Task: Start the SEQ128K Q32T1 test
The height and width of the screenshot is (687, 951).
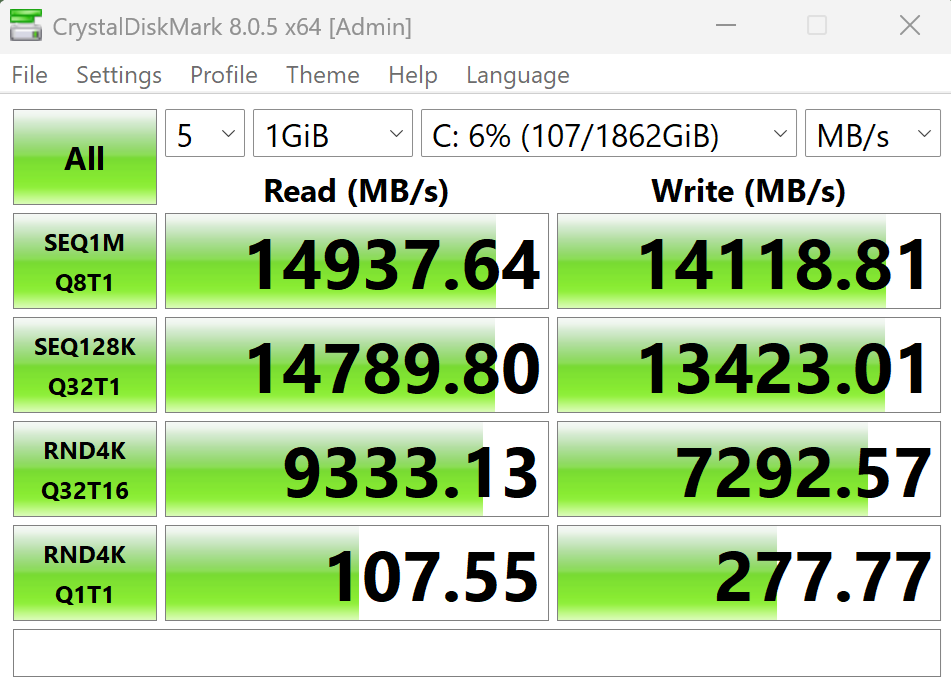Action: [84, 365]
